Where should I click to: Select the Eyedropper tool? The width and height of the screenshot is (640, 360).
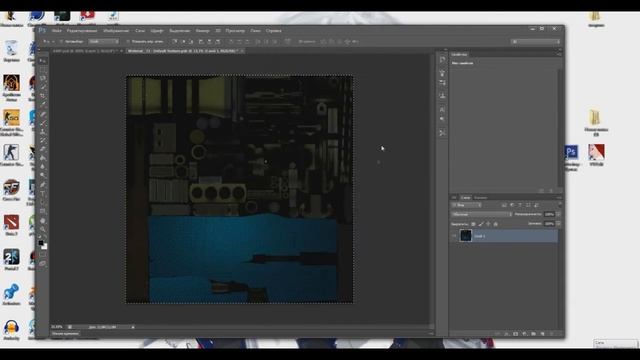(x=43, y=104)
